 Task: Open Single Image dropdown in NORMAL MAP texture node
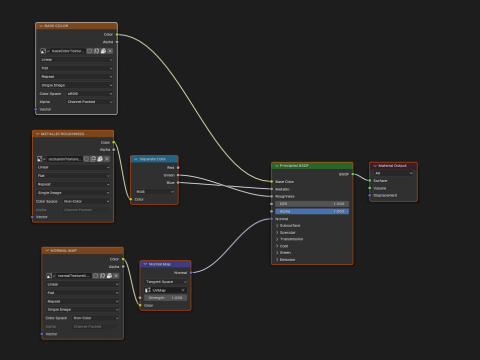[83, 310]
